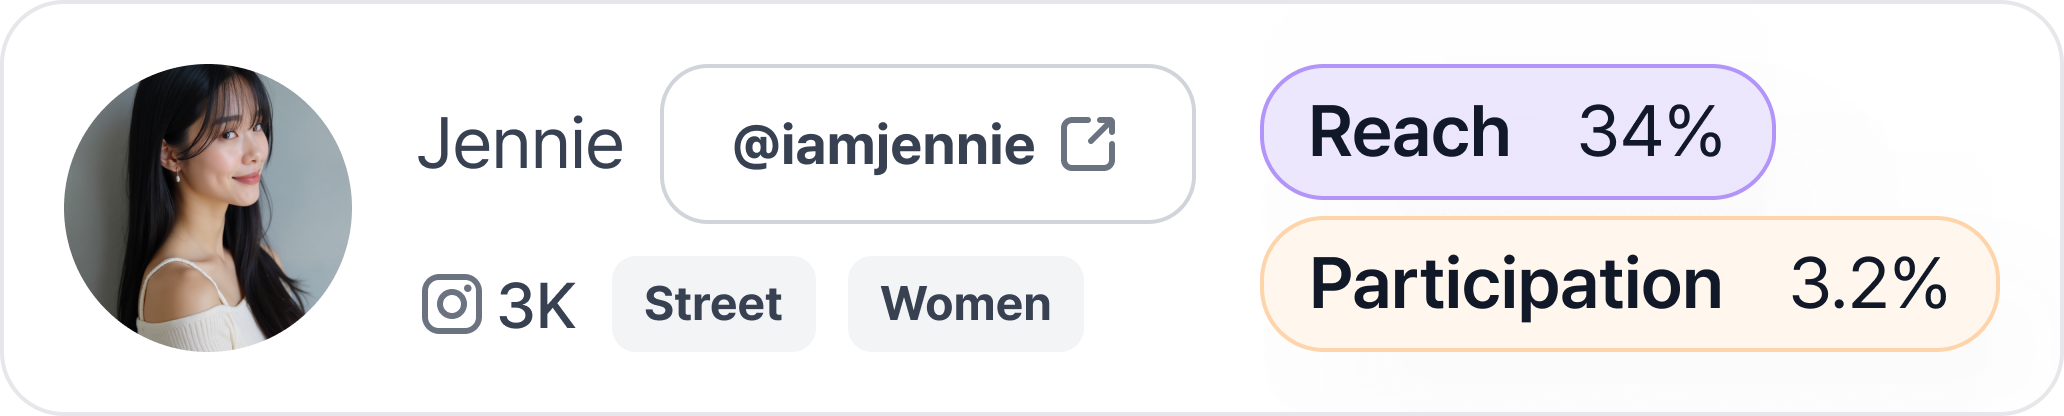
Task: Click the 3K follower count
Action: pyautogui.click(x=536, y=305)
